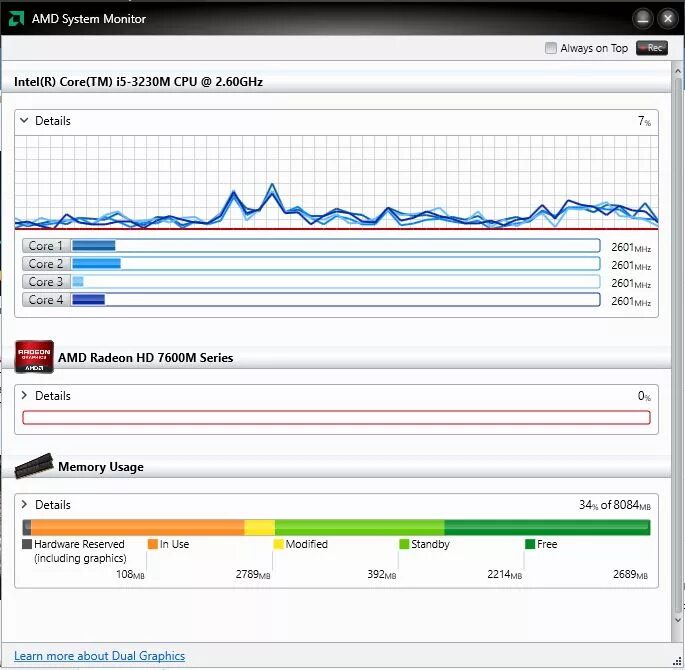Click the Radeon Graphics badge icon
This screenshot has width=685, height=670.
pyautogui.click(x=34, y=357)
